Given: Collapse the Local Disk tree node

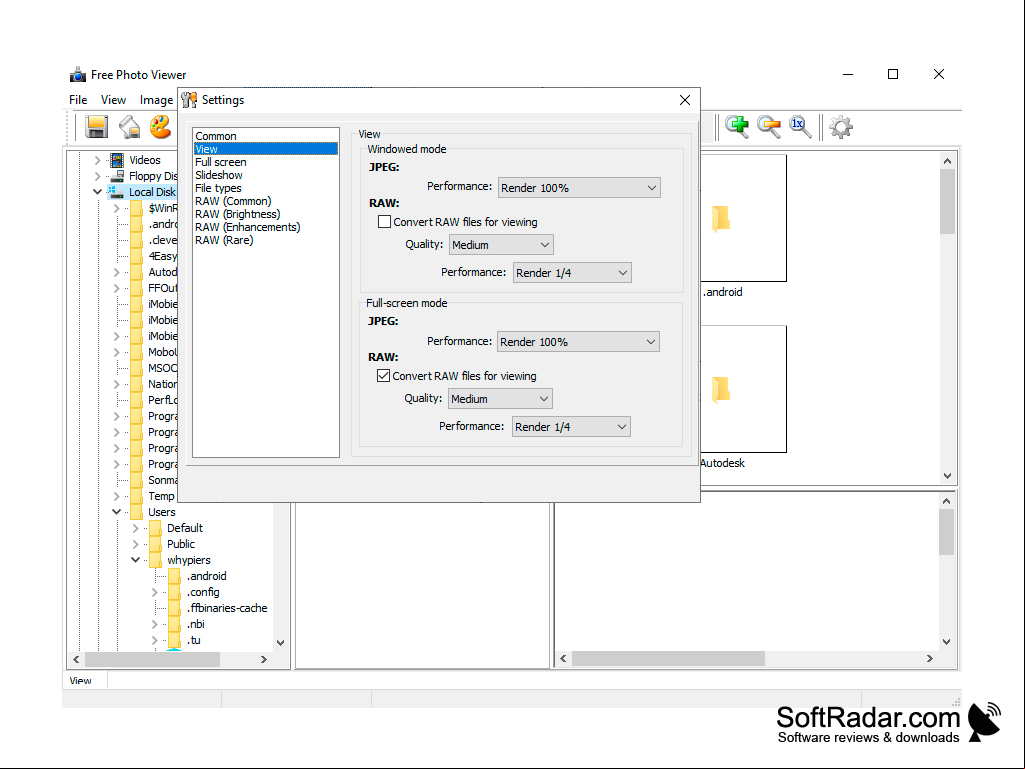Looking at the screenshot, I should (97, 192).
